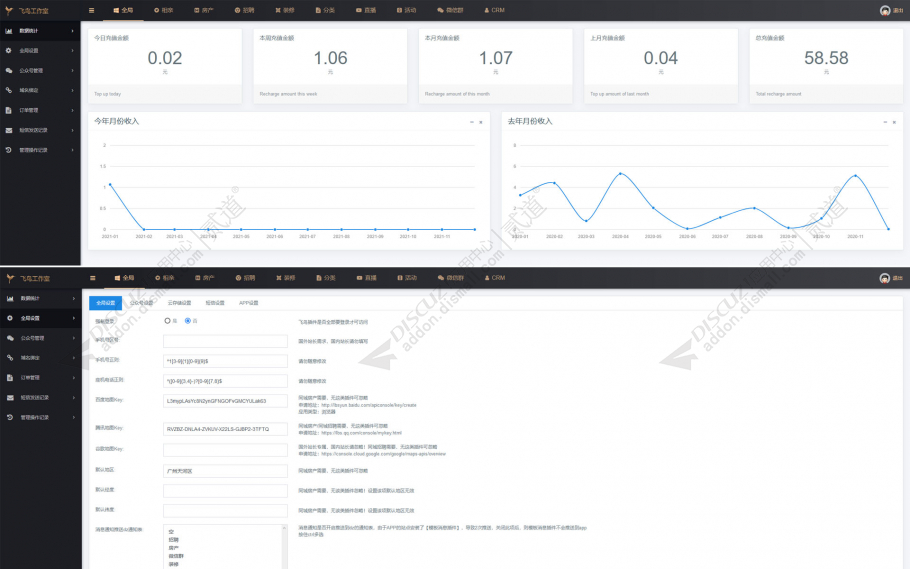Open 招聘 in lower settings top navigation
Image resolution: width=910 pixels, height=569 pixels.
(x=245, y=278)
